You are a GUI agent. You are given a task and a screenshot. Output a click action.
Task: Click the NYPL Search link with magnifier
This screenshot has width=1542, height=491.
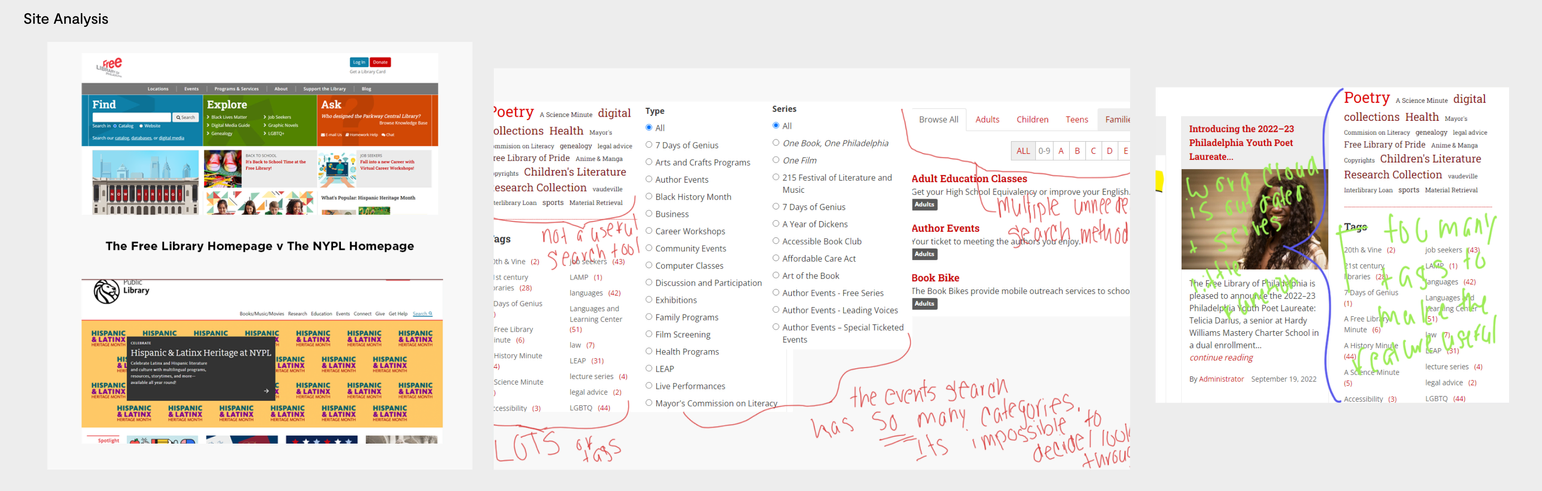click(423, 314)
